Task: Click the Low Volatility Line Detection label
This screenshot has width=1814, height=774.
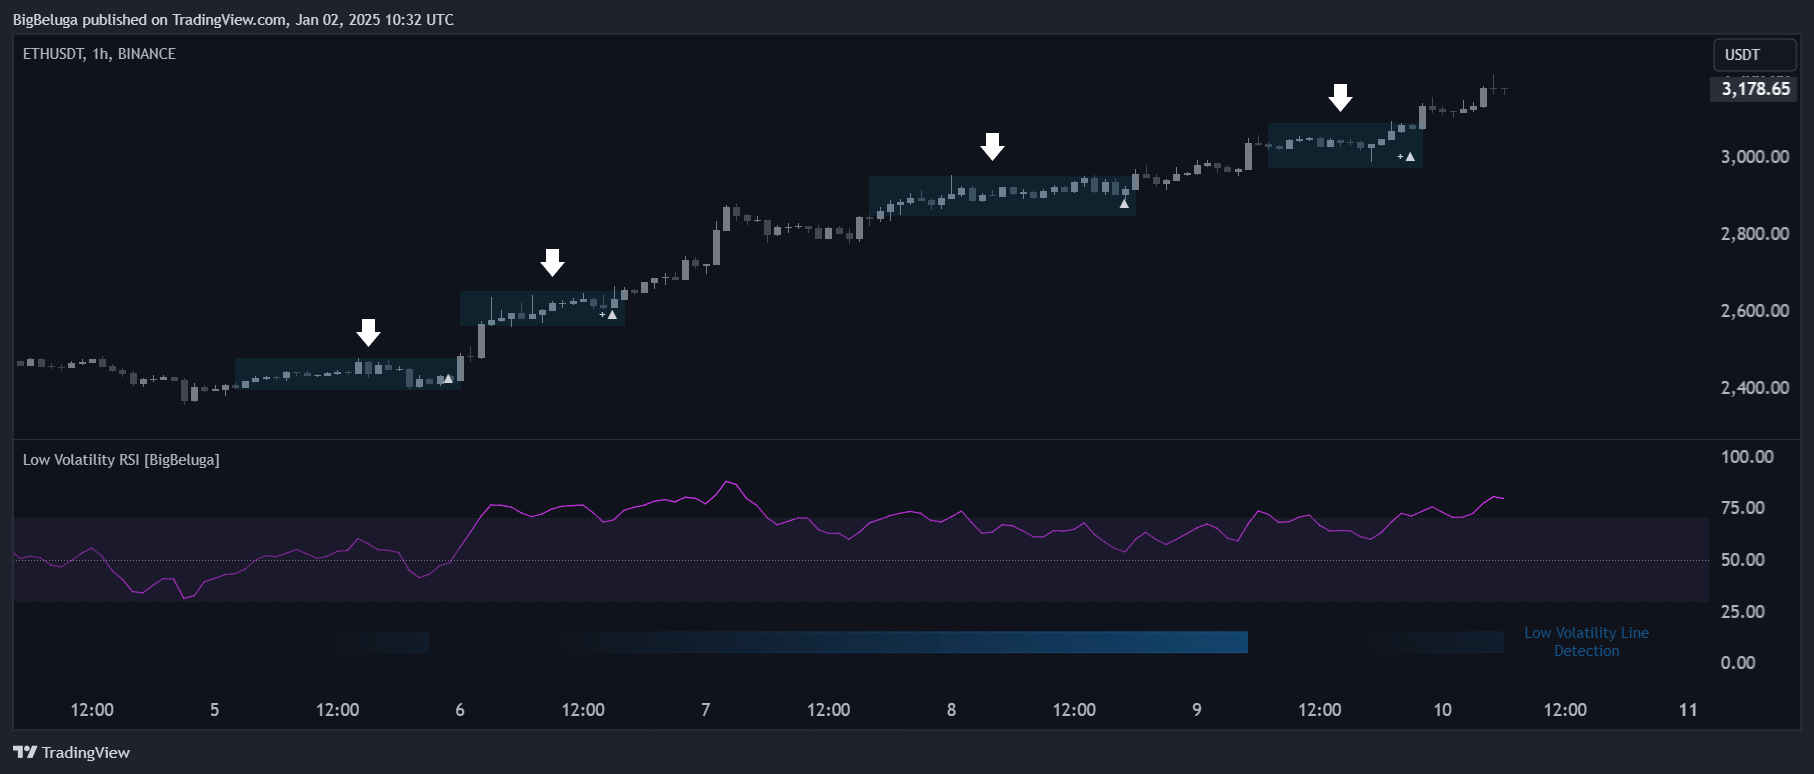Action: pyautogui.click(x=1586, y=642)
